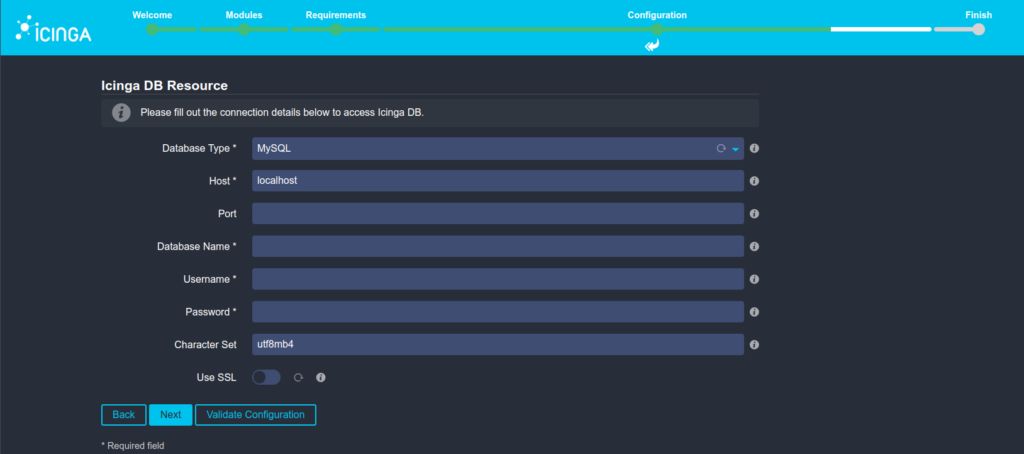This screenshot has width=1024, height=454.
Task: Click the back arrows icon under Configuration
Action: (x=652, y=45)
